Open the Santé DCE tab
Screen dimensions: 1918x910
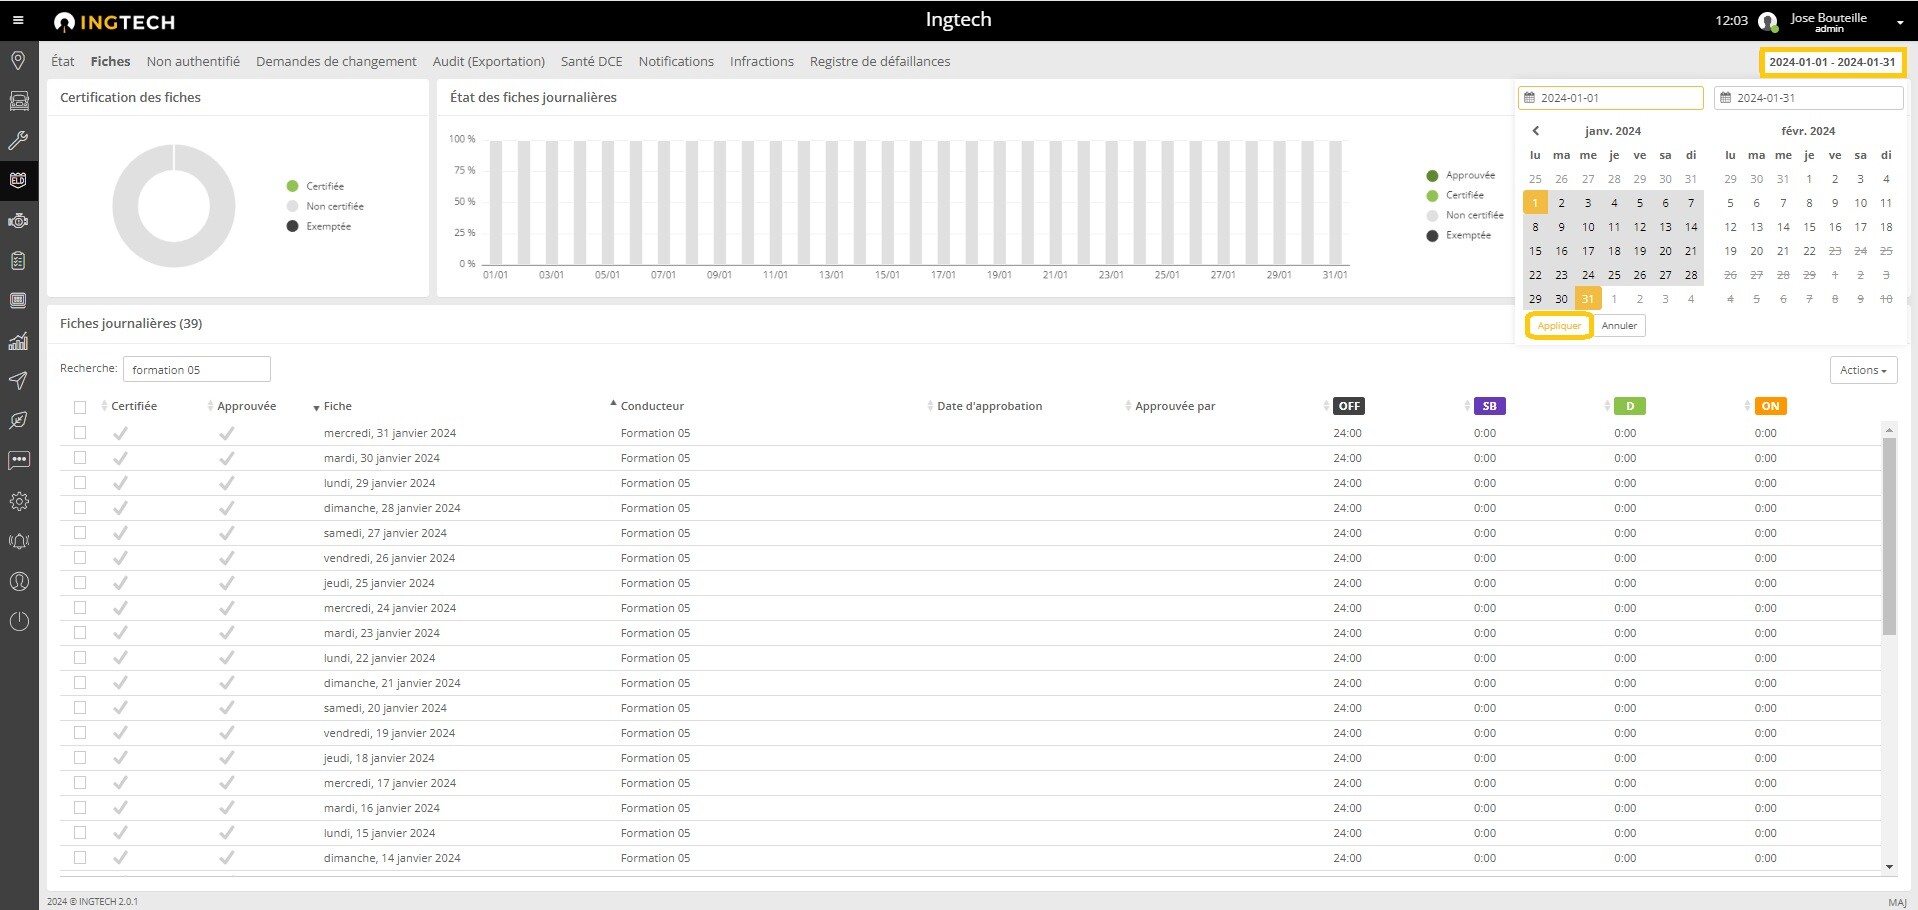pos(591,62)
